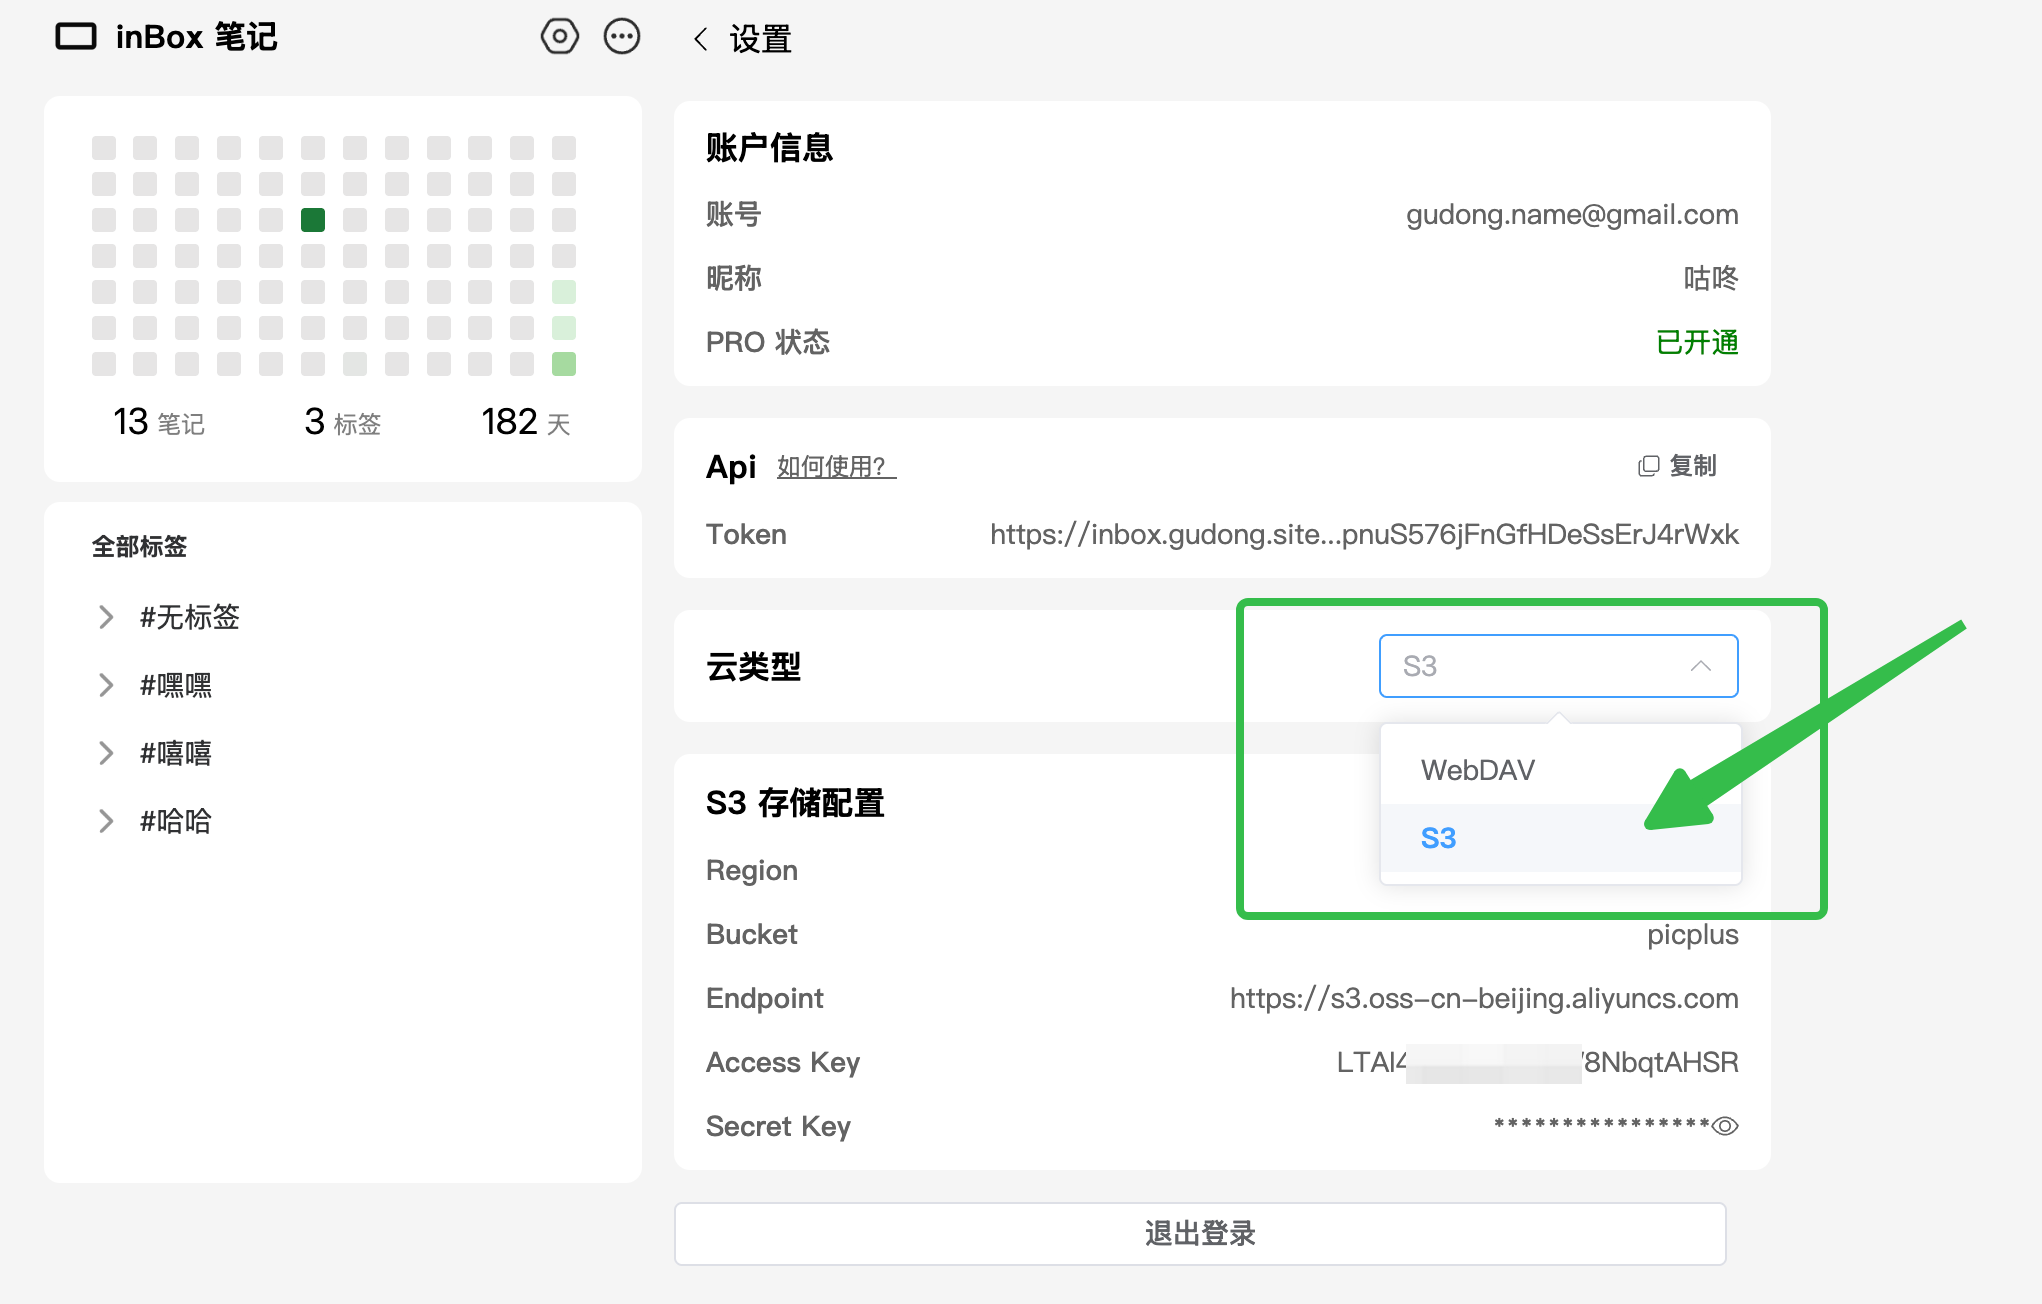Open the hexagon settings icon
Viewport: 2042px width, 1304px height.
click(559, 37)
